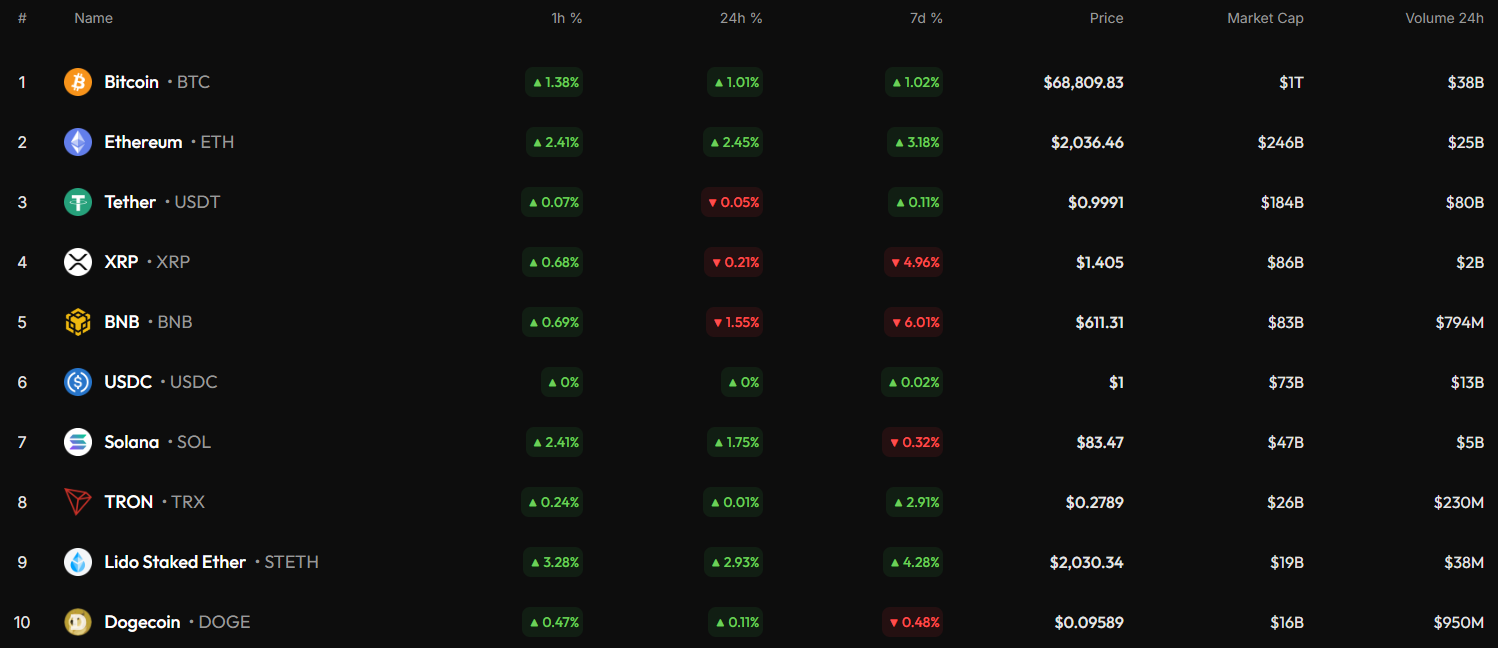The image size is (1498, 648).
Task: Click the TRON logo icon
Action: [78, 502]
